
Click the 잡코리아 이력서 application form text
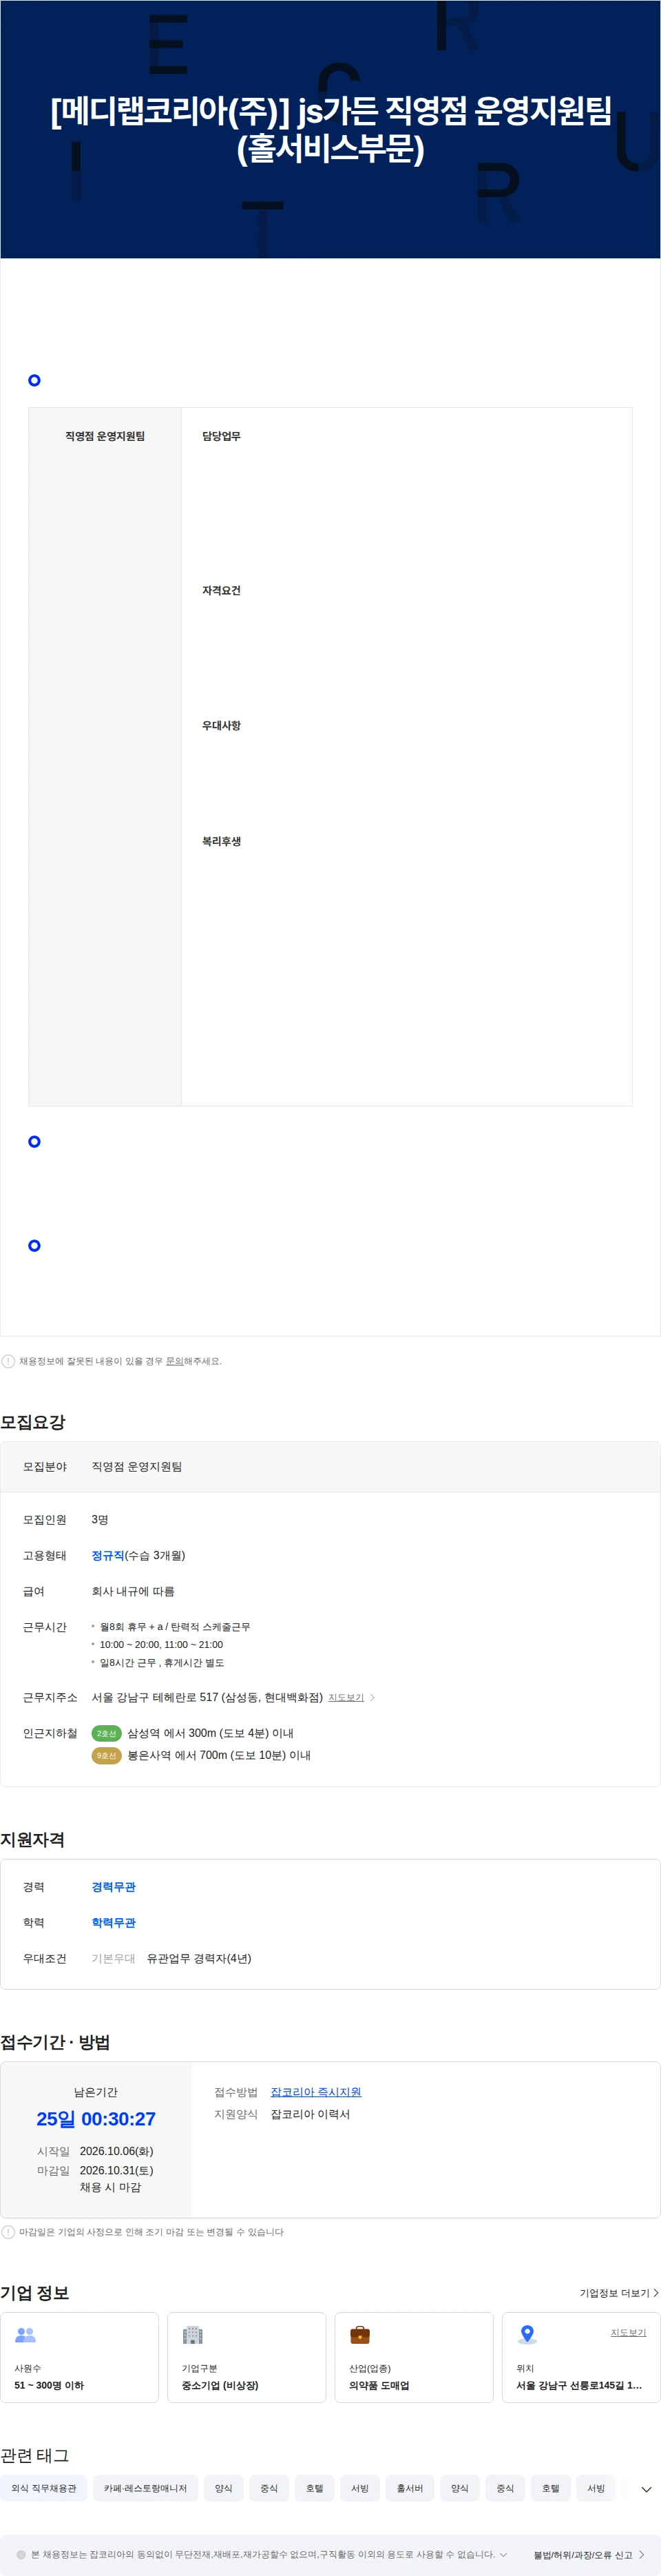pos(310,2114)
